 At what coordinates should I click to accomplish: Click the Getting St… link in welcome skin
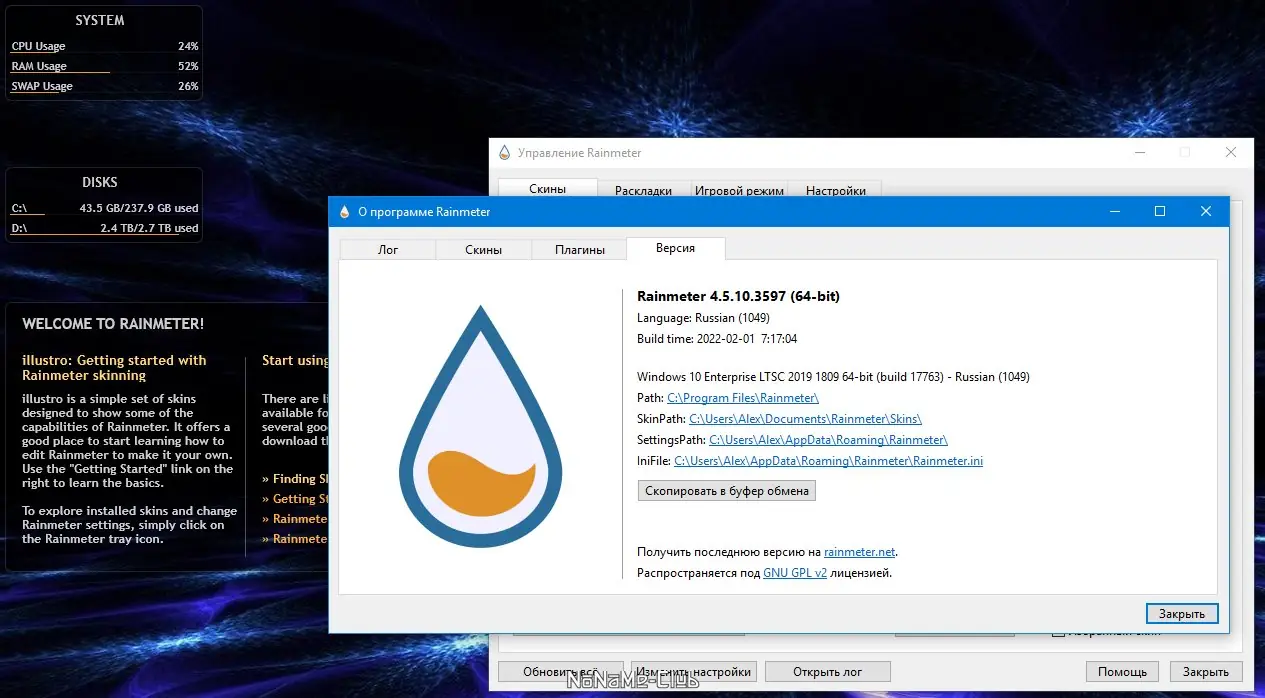295,499
